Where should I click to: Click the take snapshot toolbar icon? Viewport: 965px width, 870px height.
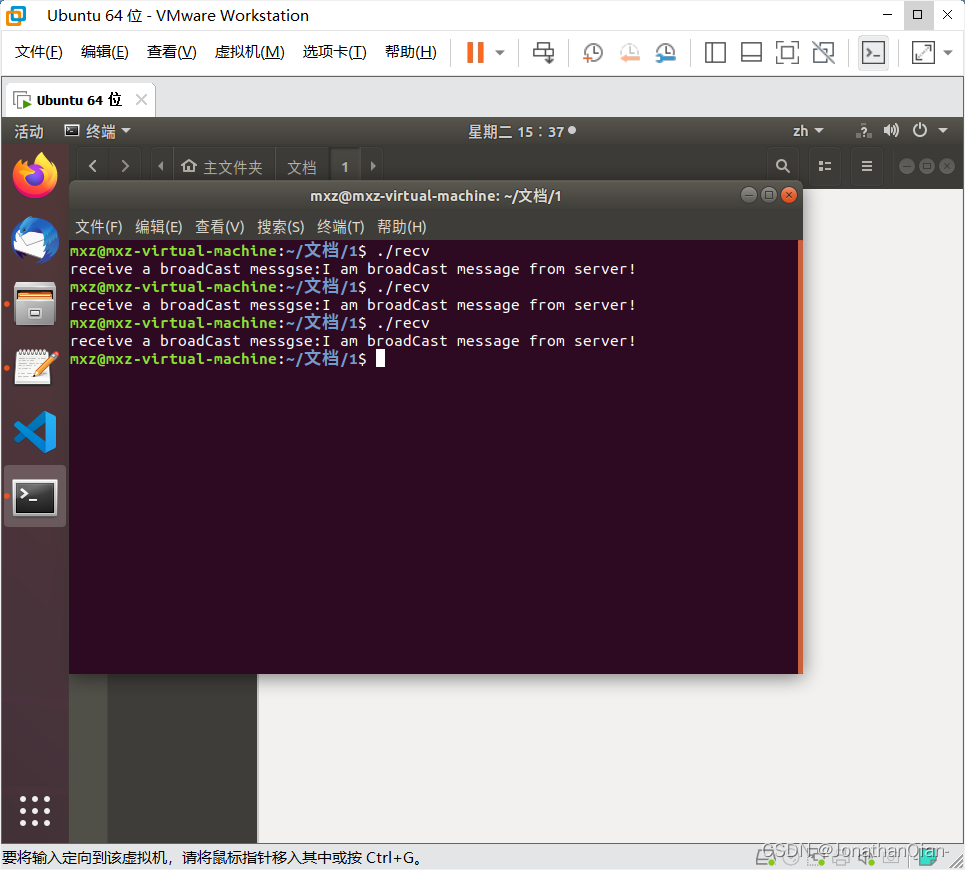pos(593,52)
